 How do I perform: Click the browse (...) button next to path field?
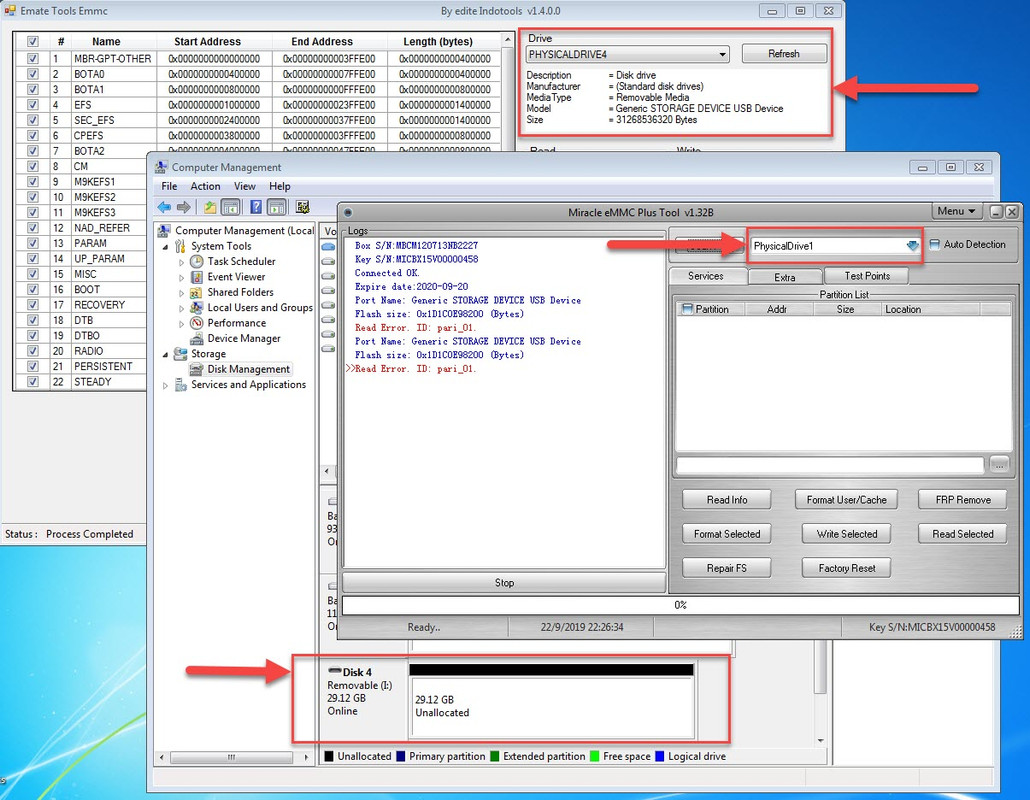(999, 464)
